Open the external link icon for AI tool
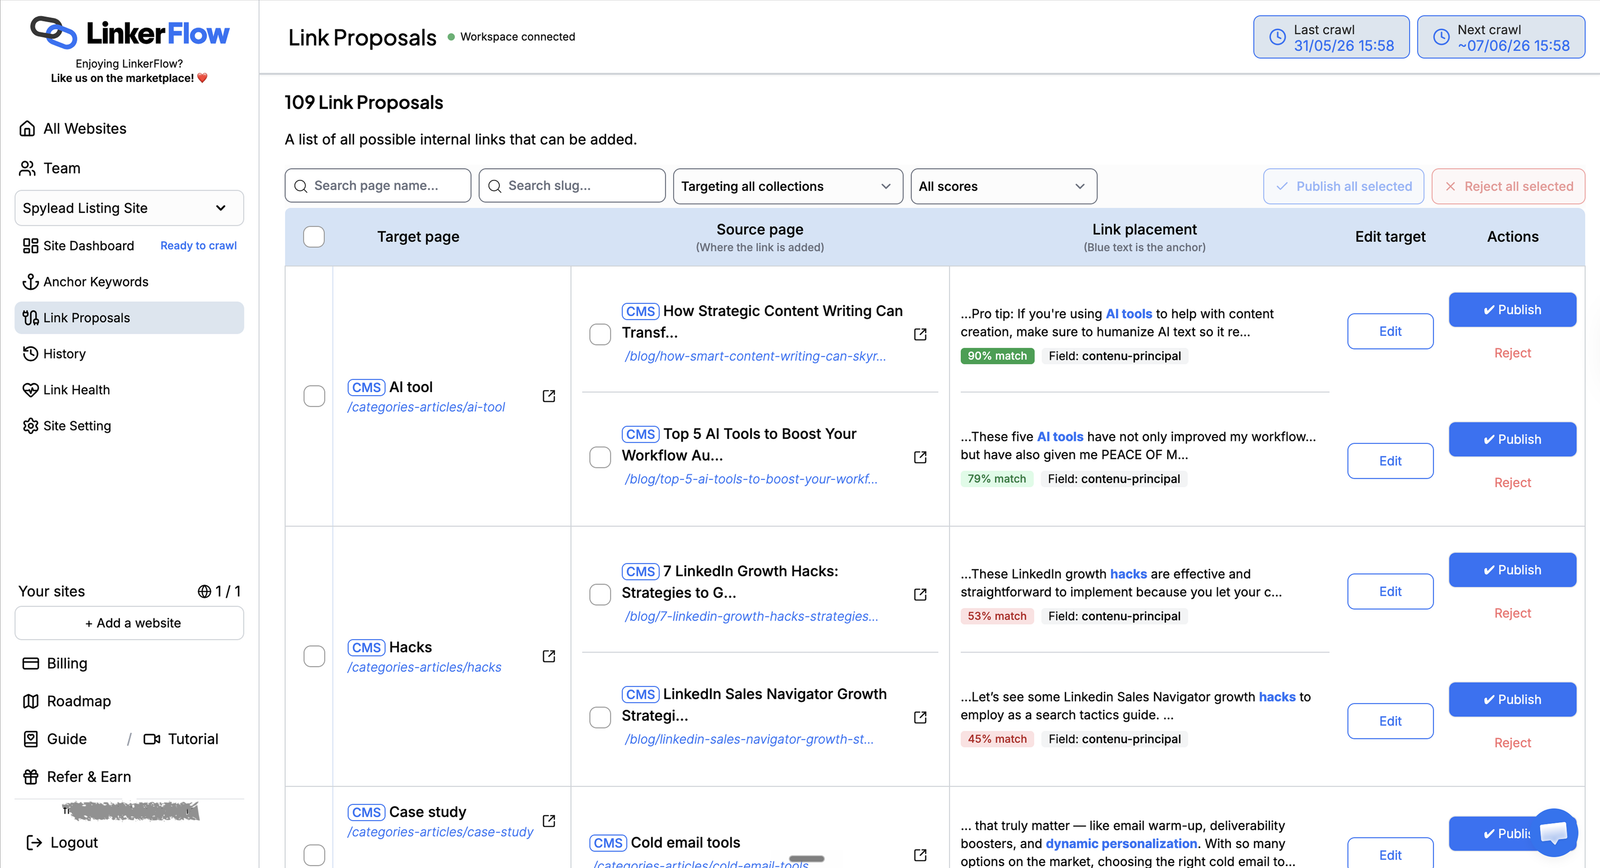The image size is (1600, 868). [x=549, y=396]
